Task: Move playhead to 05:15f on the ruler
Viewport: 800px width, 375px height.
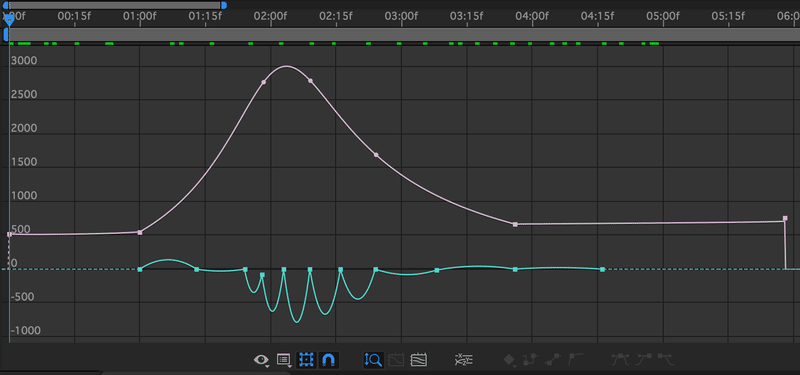Action: pos(728,16)
